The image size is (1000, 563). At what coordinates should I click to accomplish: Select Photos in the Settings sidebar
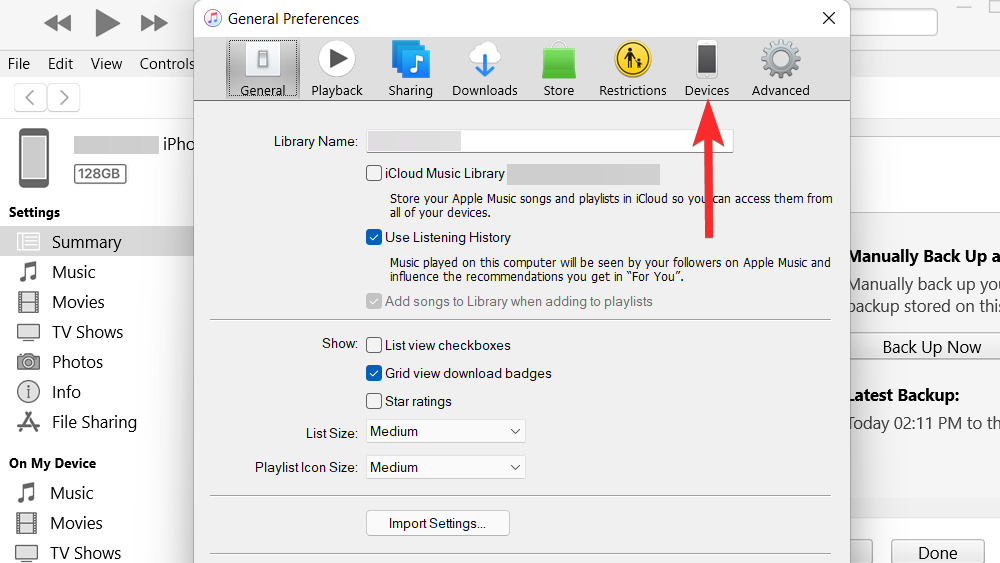coord(77,362)
